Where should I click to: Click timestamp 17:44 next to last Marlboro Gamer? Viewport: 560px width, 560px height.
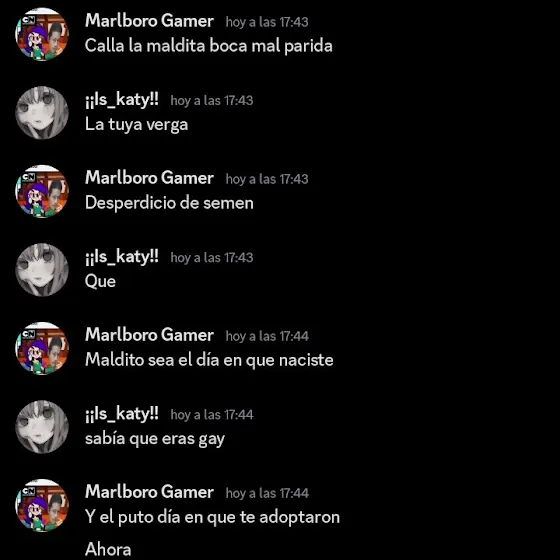267,494
